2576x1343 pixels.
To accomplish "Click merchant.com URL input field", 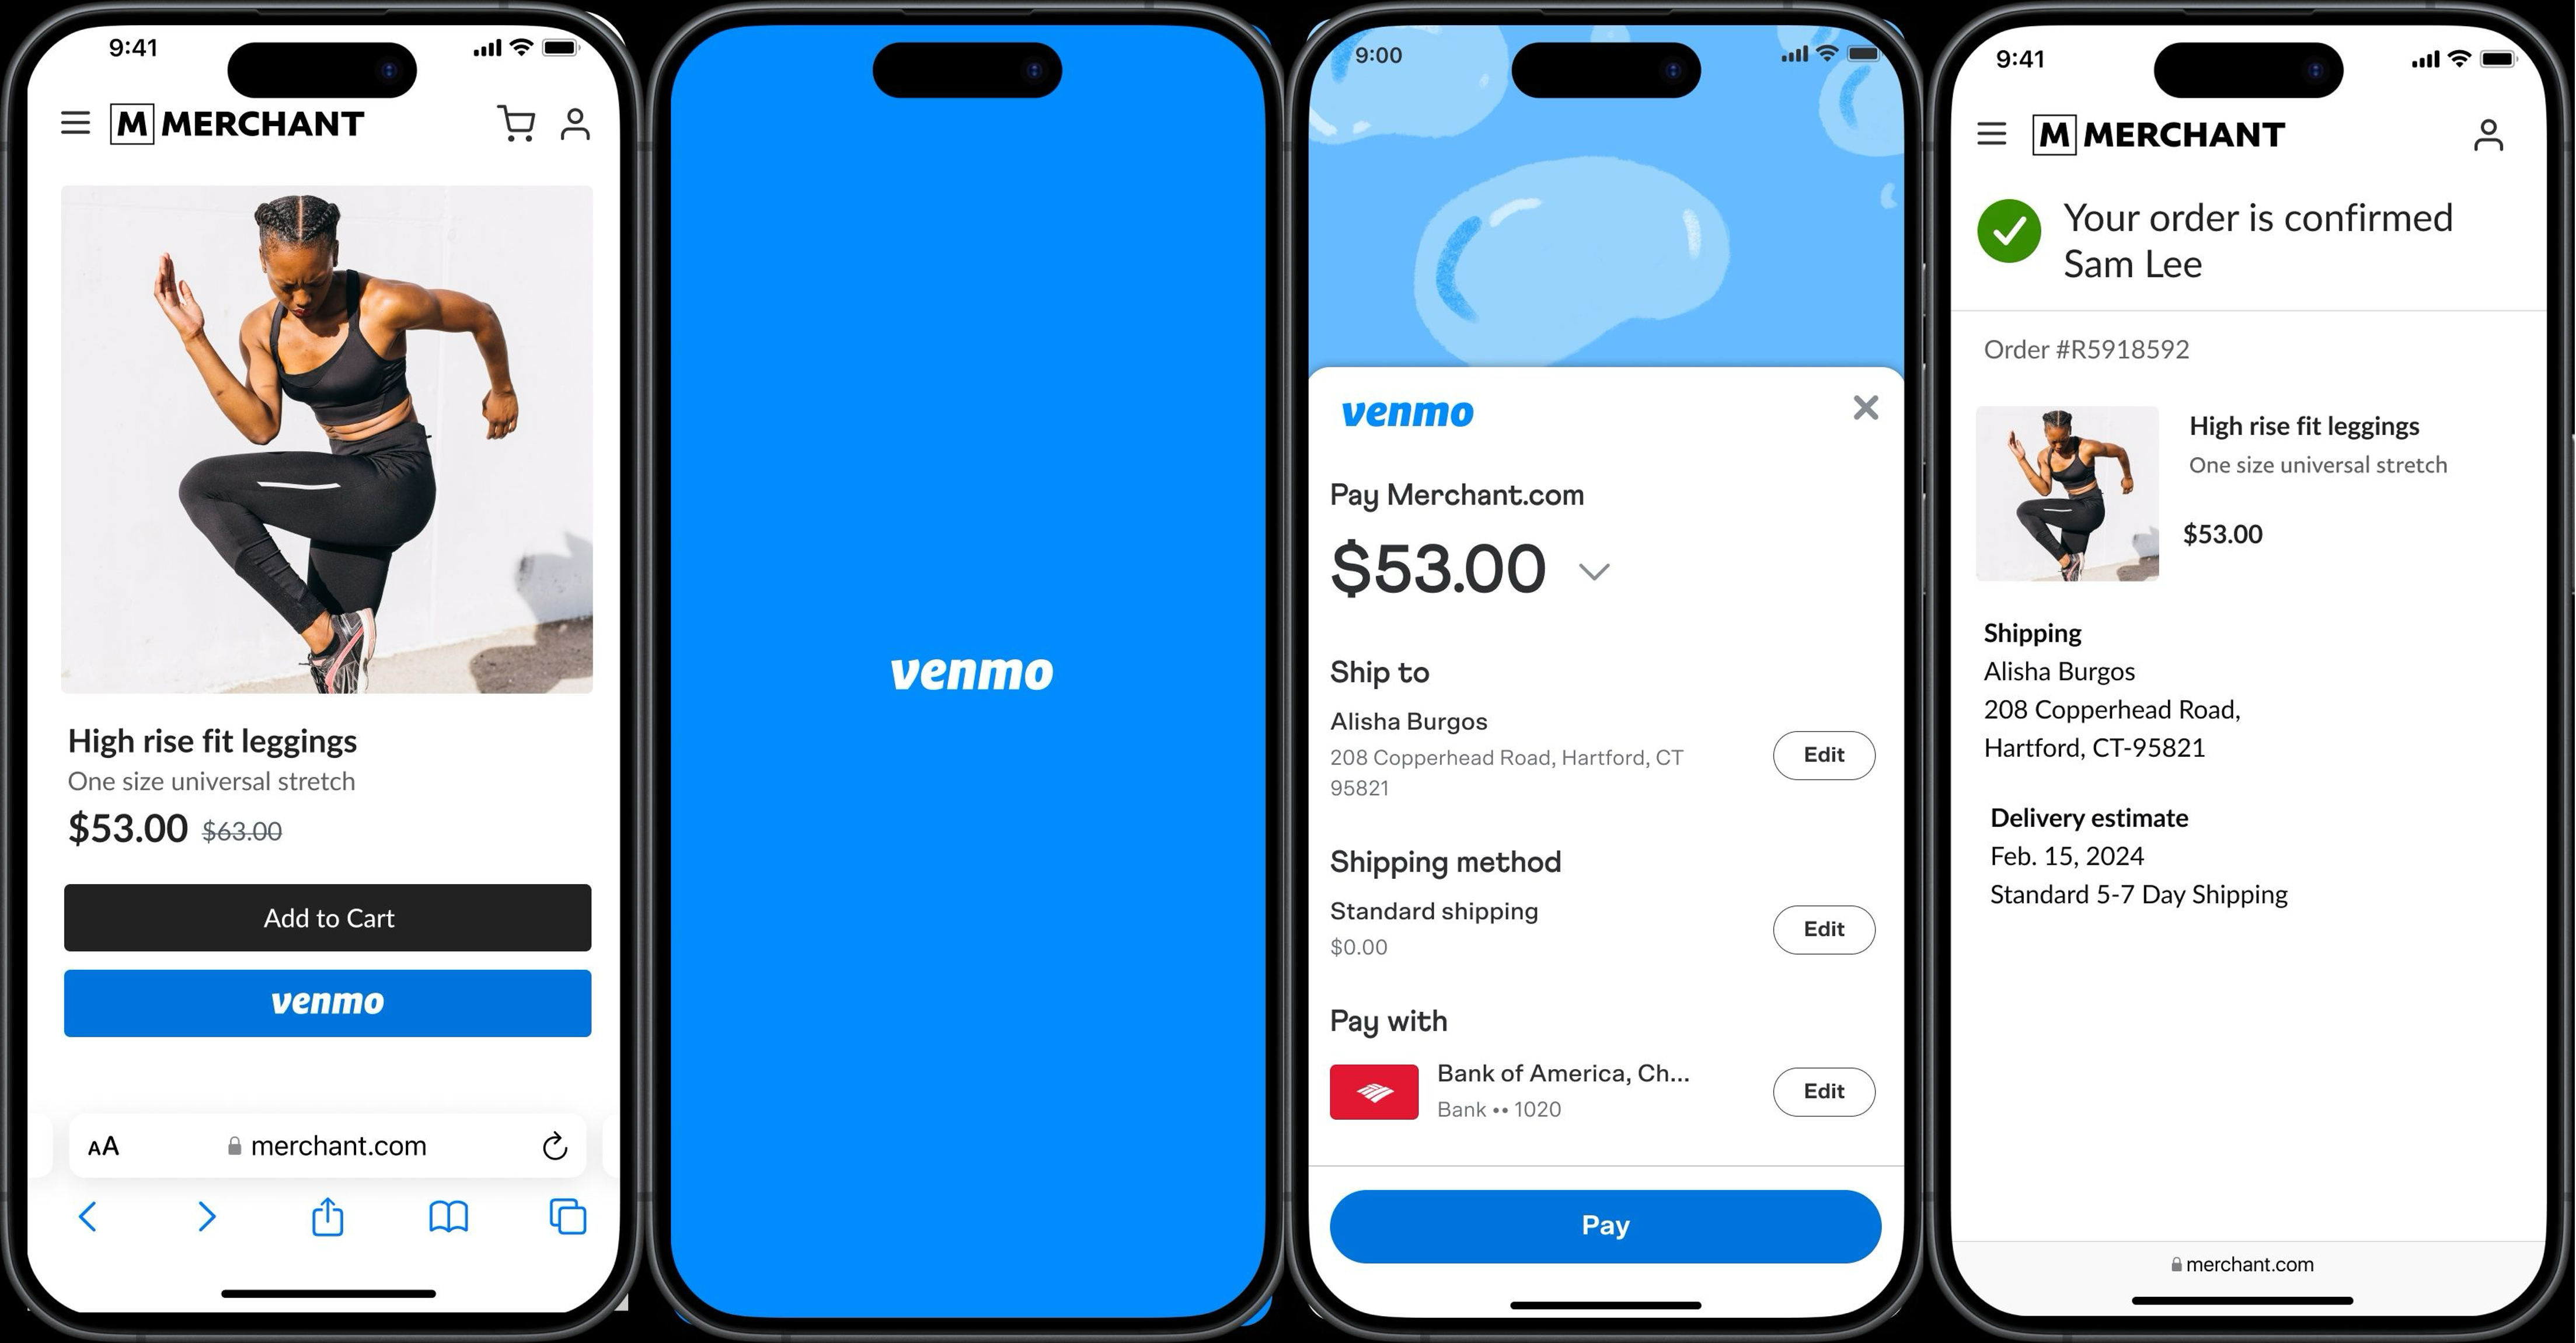I will coord(327,1145).
